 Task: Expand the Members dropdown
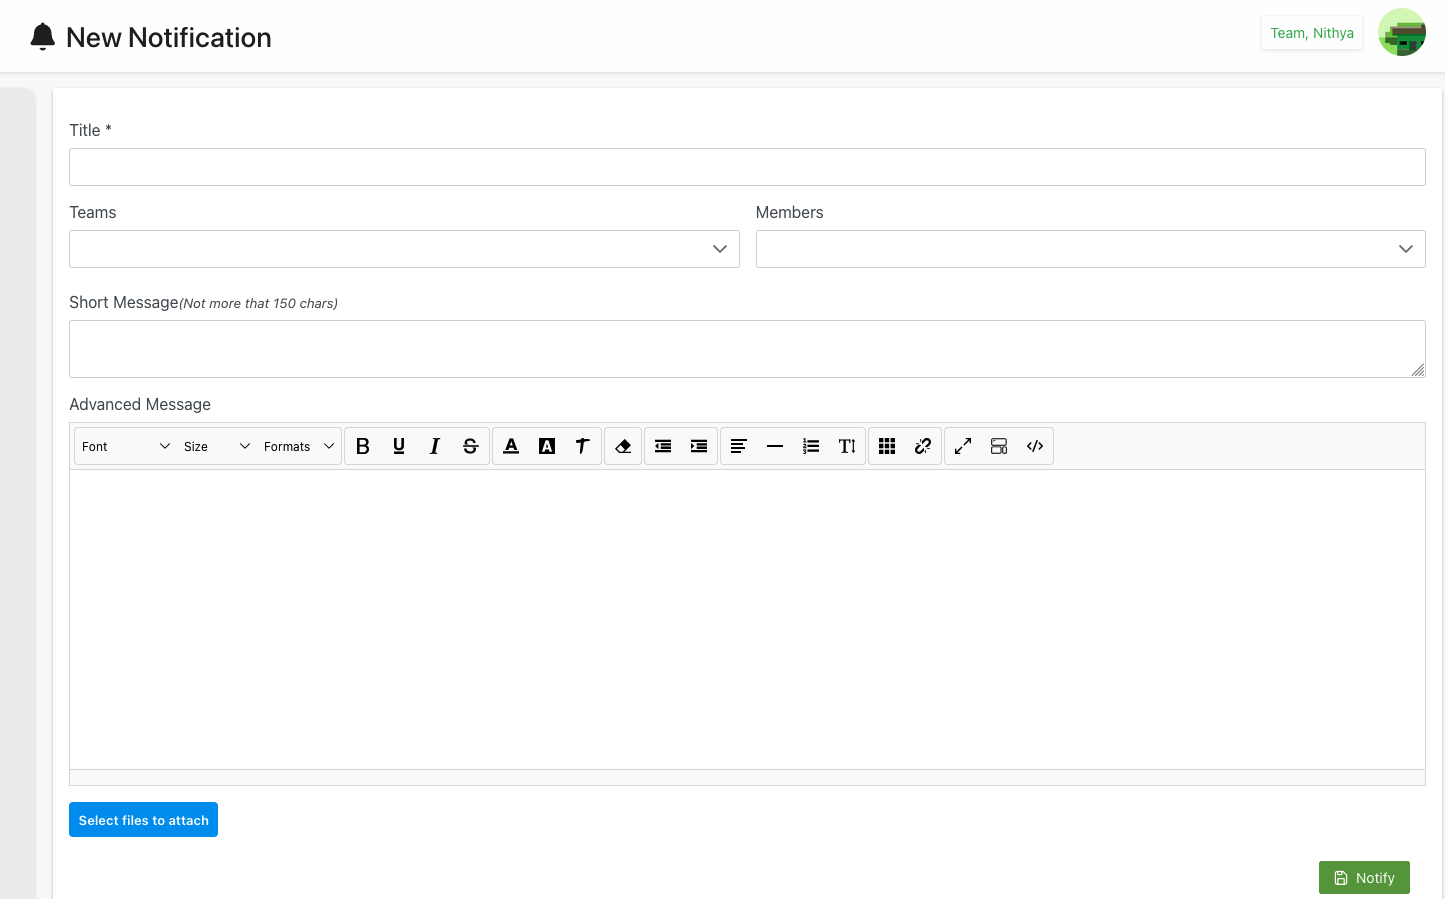[x=1090, y=249]
